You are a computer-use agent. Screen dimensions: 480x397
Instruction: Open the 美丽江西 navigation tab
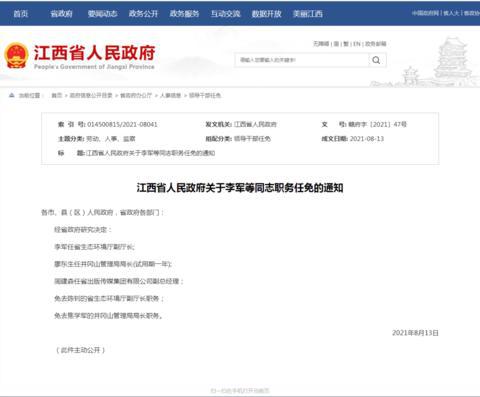point(308,14)
